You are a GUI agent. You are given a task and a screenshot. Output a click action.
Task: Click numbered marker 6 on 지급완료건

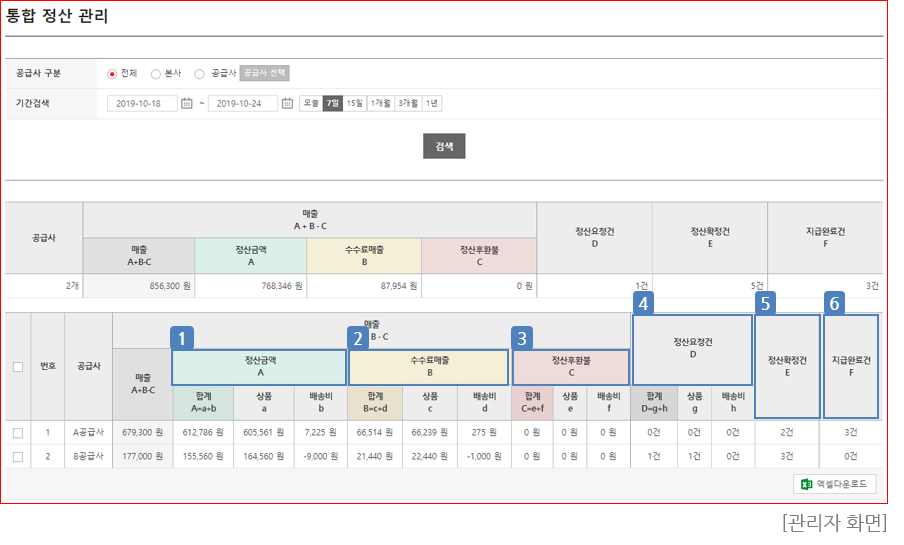point(837,302)
